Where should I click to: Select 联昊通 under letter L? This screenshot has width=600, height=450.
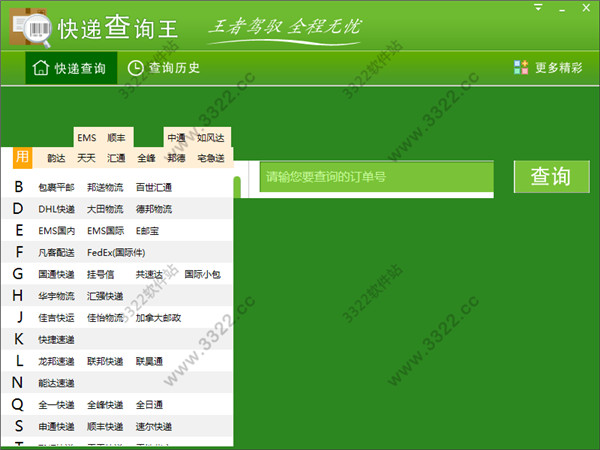pos(149,361)
